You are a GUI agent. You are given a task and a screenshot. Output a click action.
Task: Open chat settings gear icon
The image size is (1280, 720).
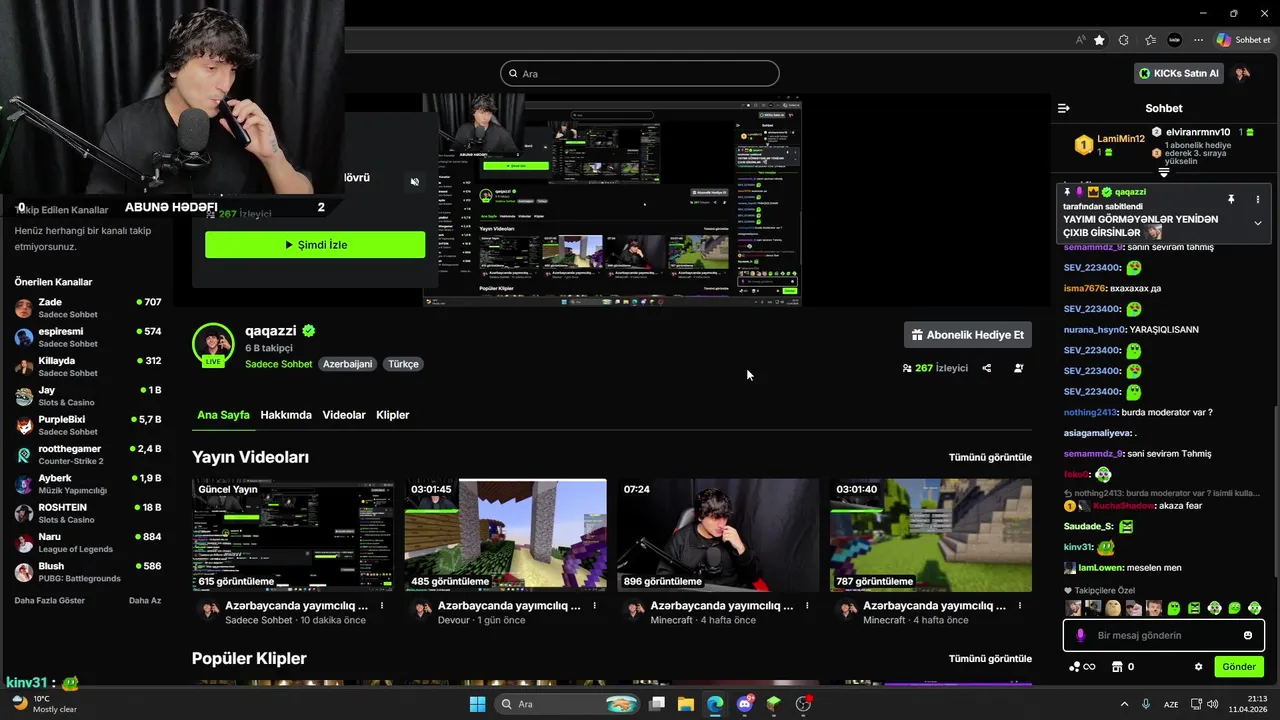(1198, 667)
